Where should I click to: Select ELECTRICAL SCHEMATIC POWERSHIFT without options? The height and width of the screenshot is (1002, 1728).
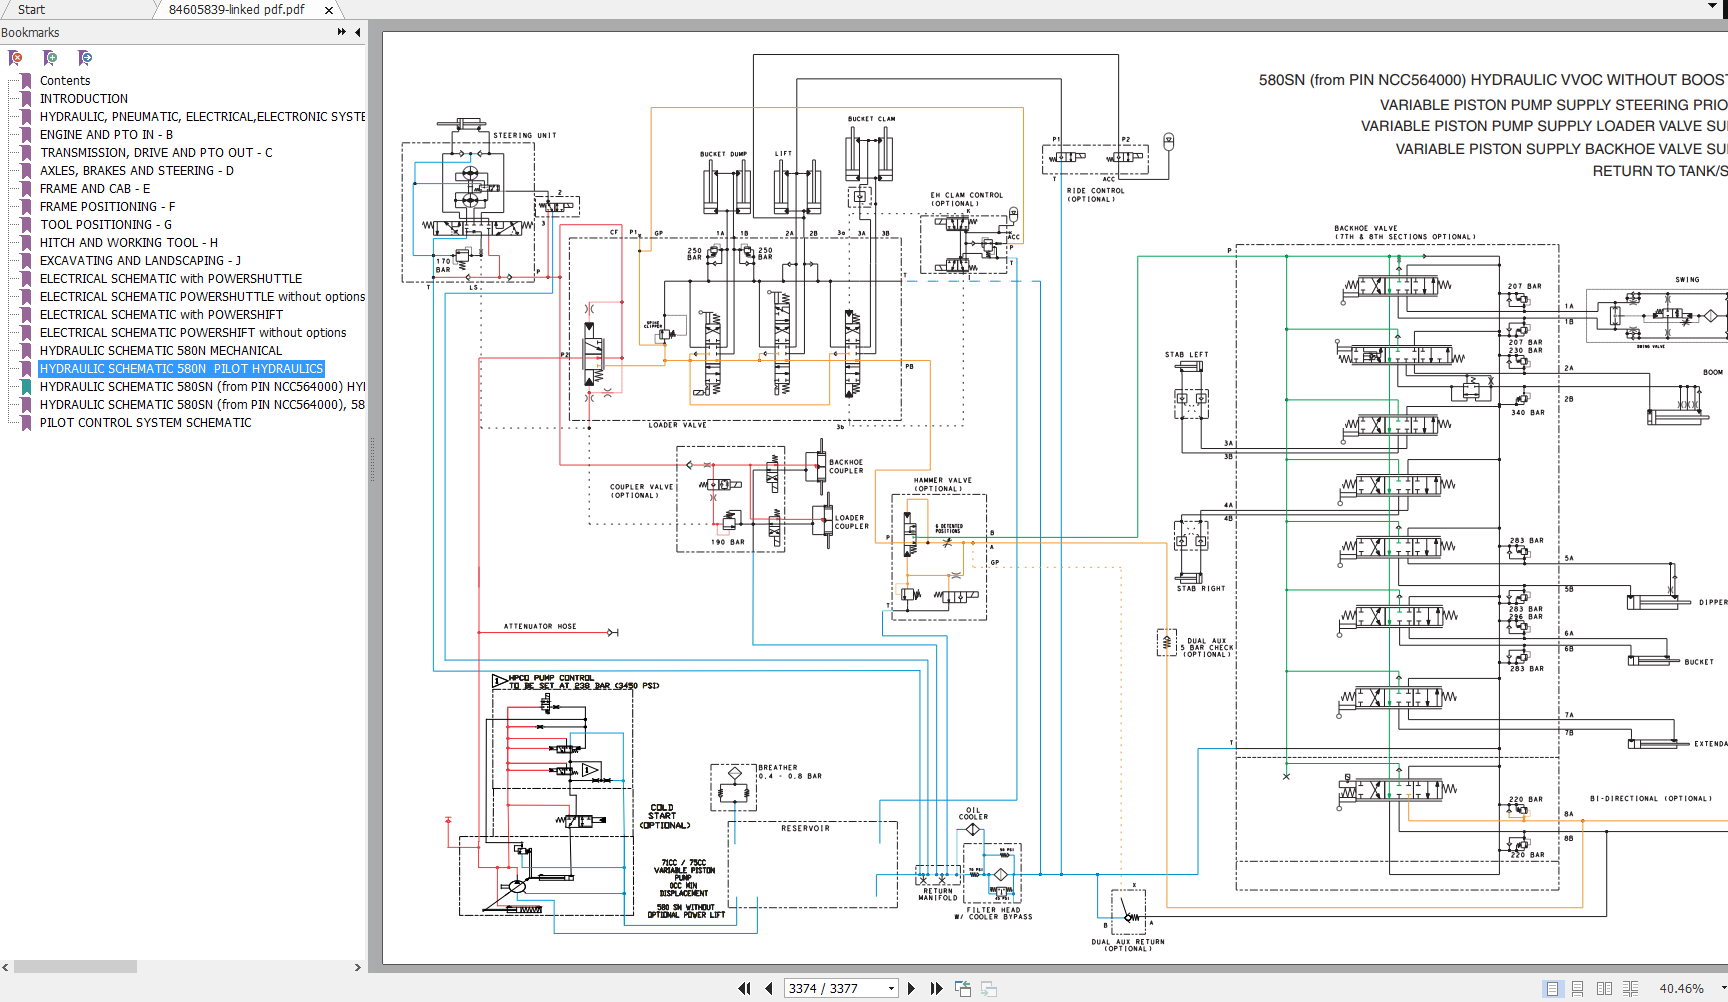[193, 333]
